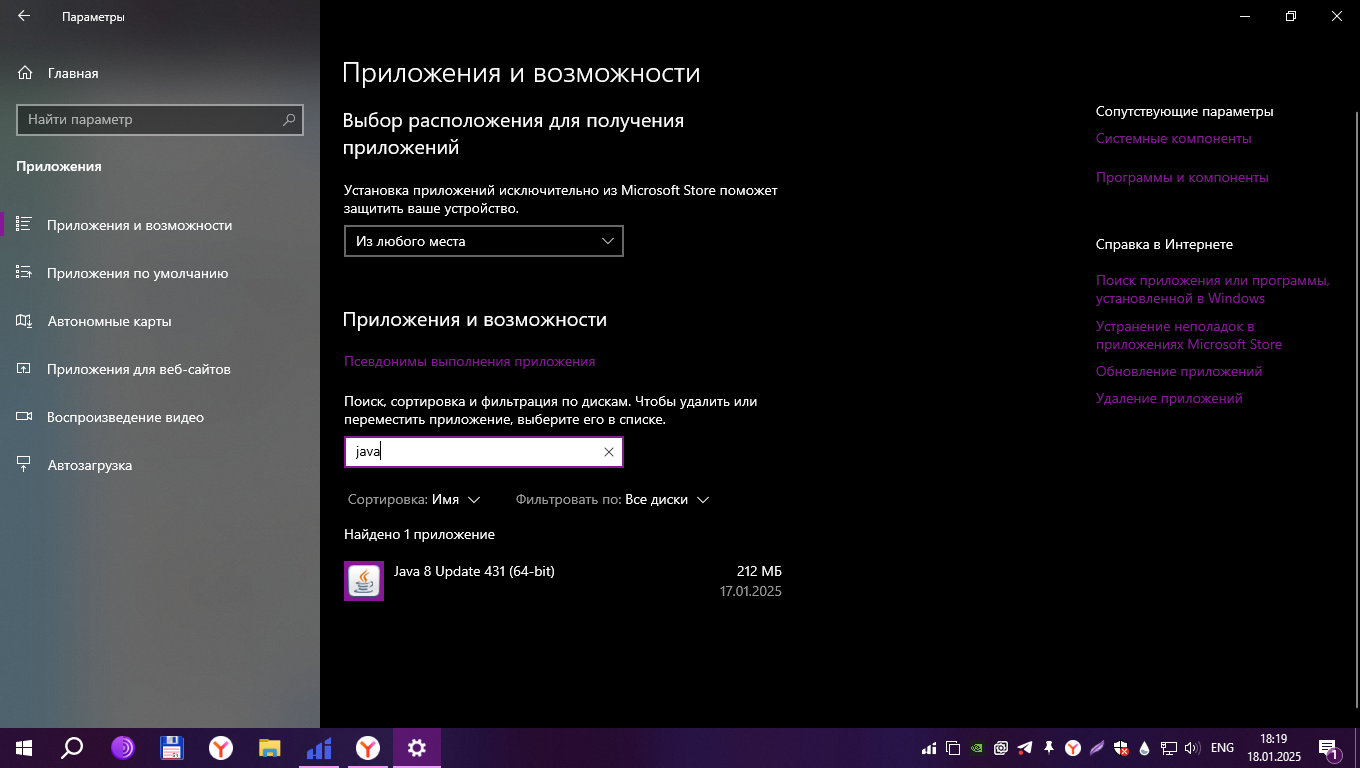Open Псевдонимы выполнения приложения link
Image resolution: width=1360 pixels, height=768 pixels.
[469, 361]
